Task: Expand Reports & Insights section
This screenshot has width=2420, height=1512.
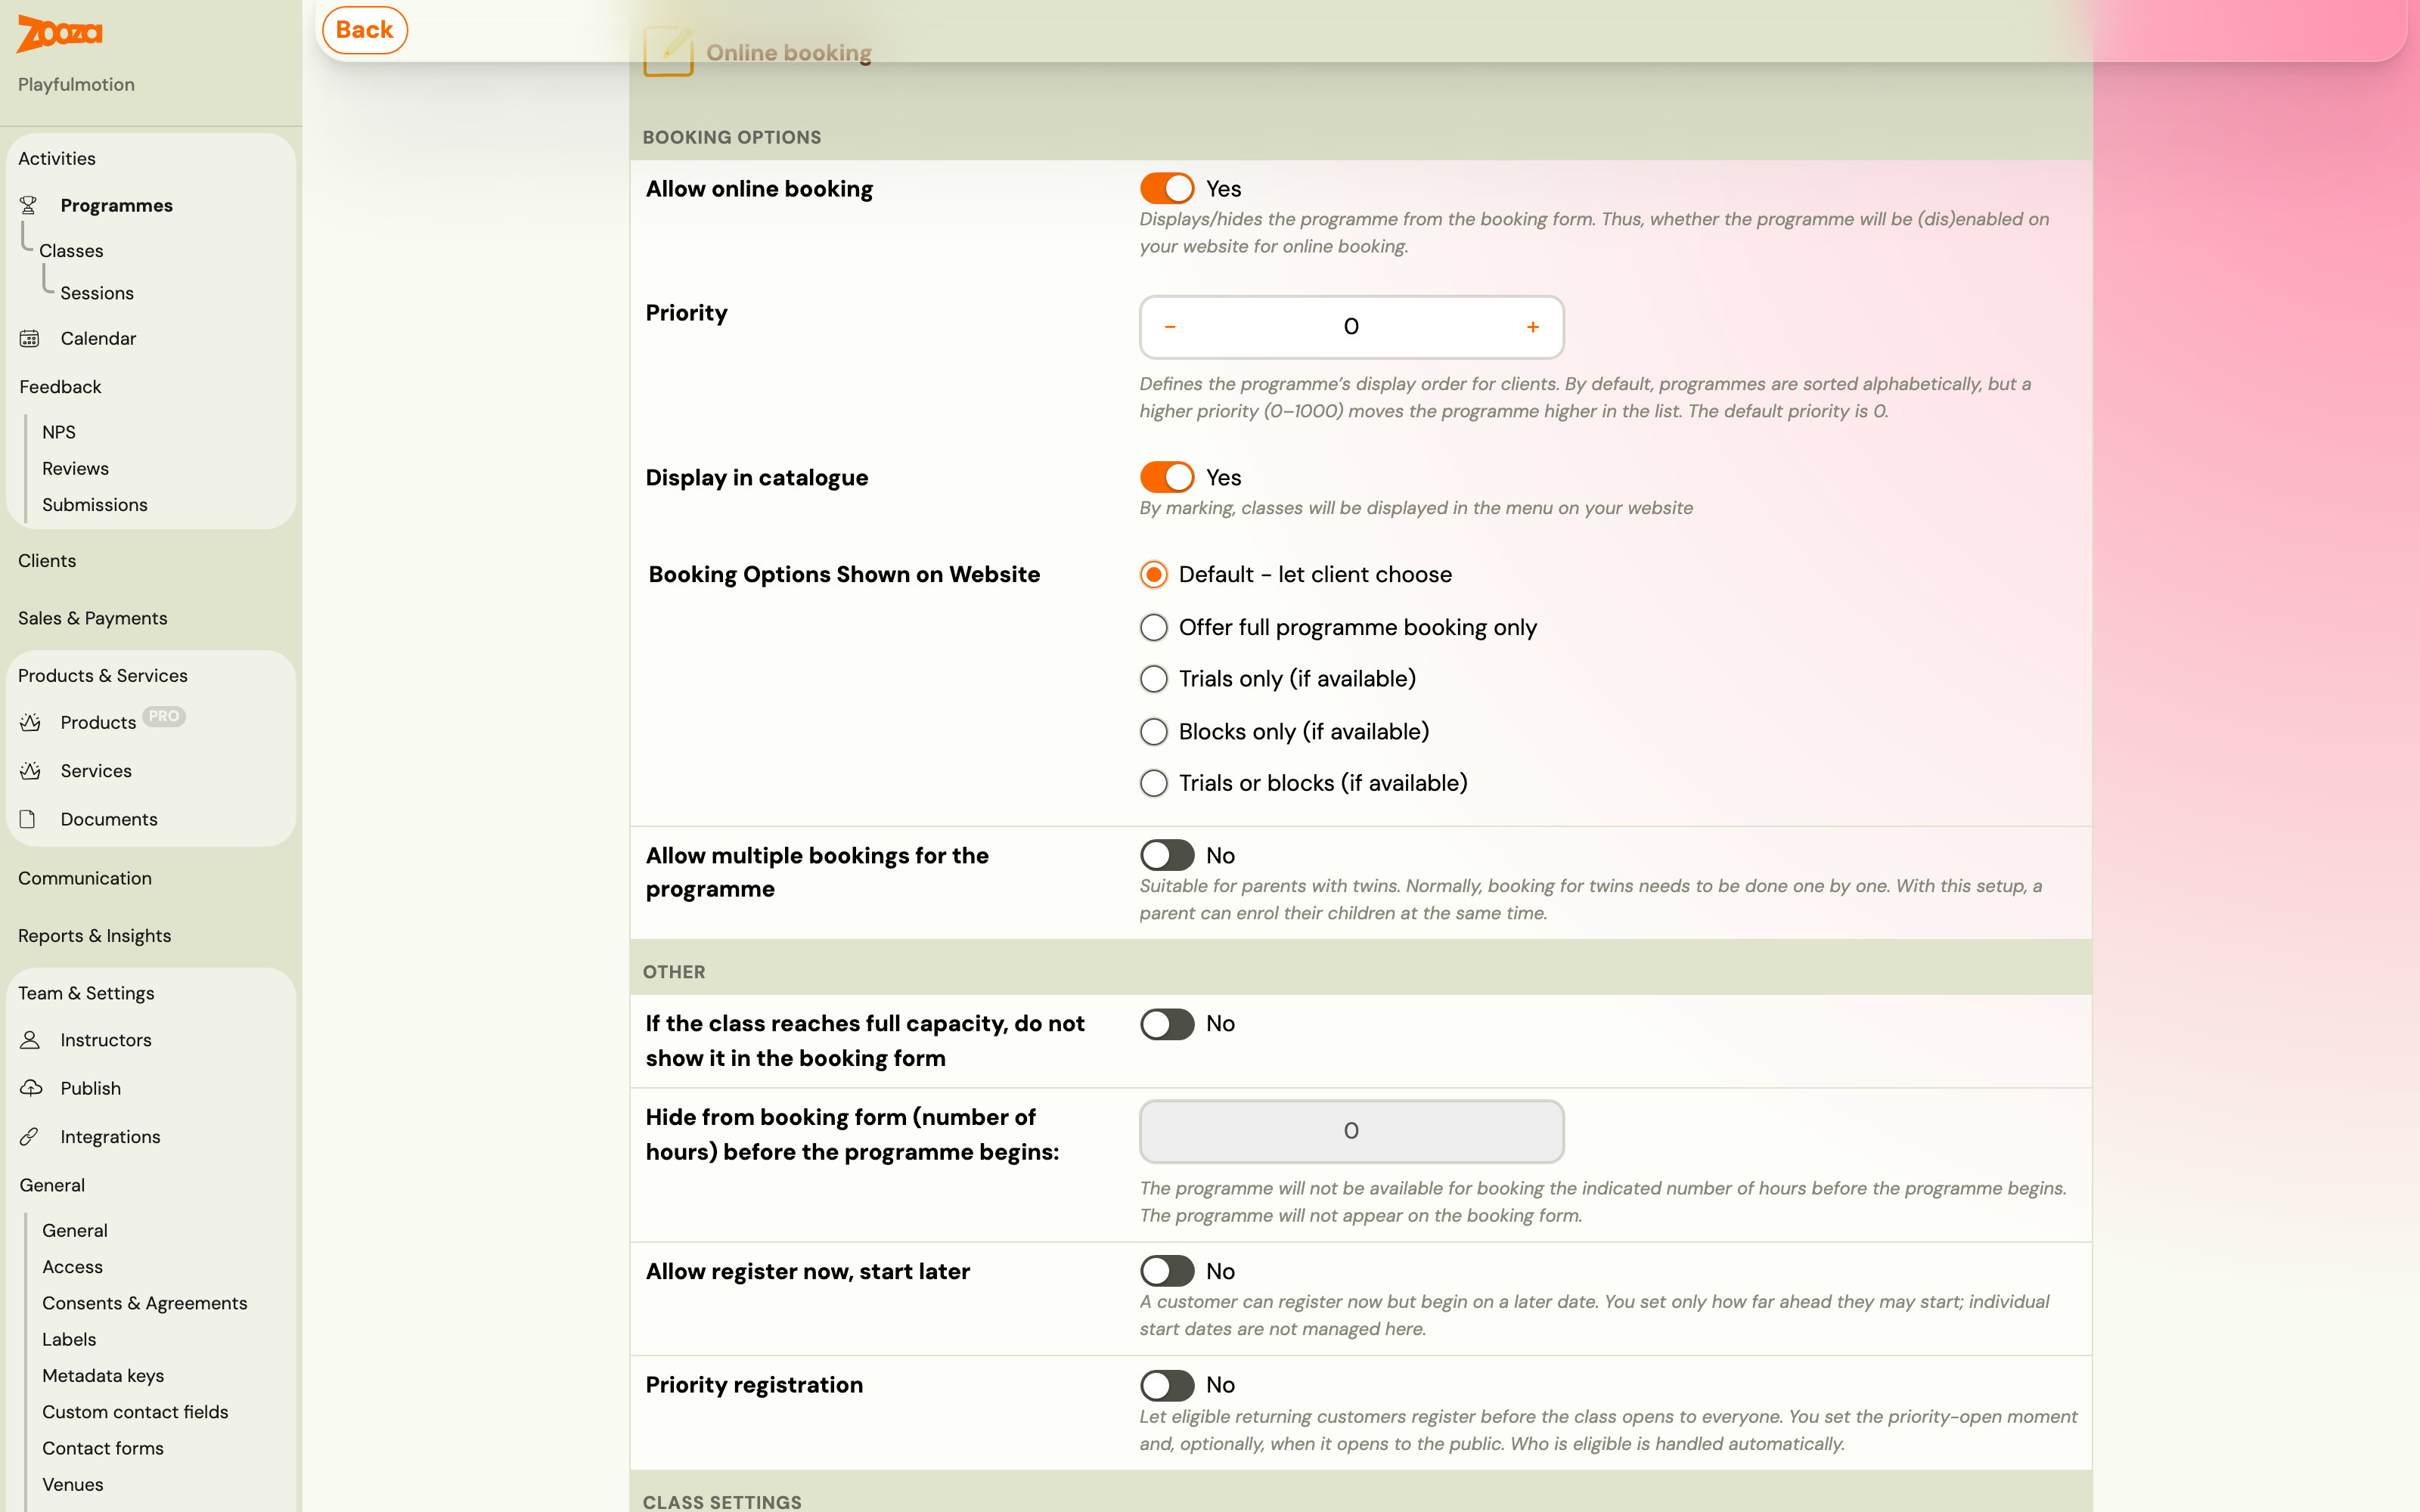Action: [x=95, y=936]
